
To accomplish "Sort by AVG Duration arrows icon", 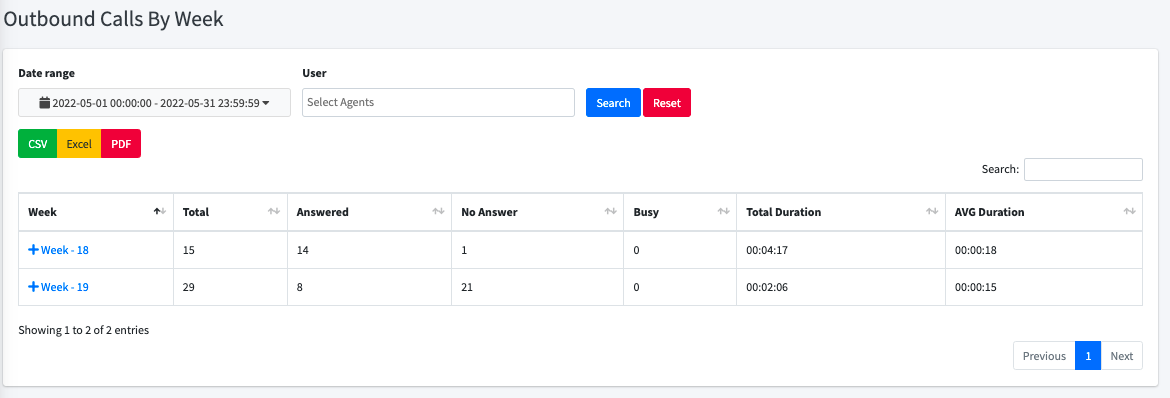I will (1129, 212).
